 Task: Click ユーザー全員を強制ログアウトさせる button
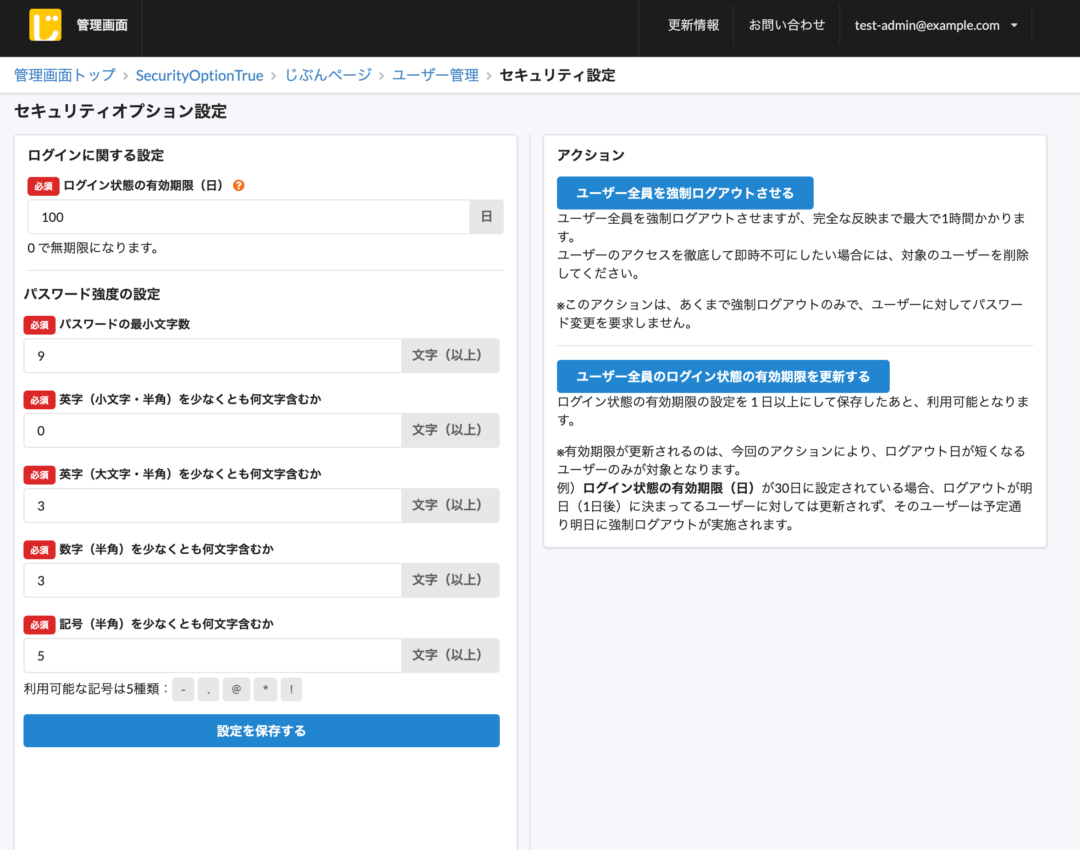point(685,193)
